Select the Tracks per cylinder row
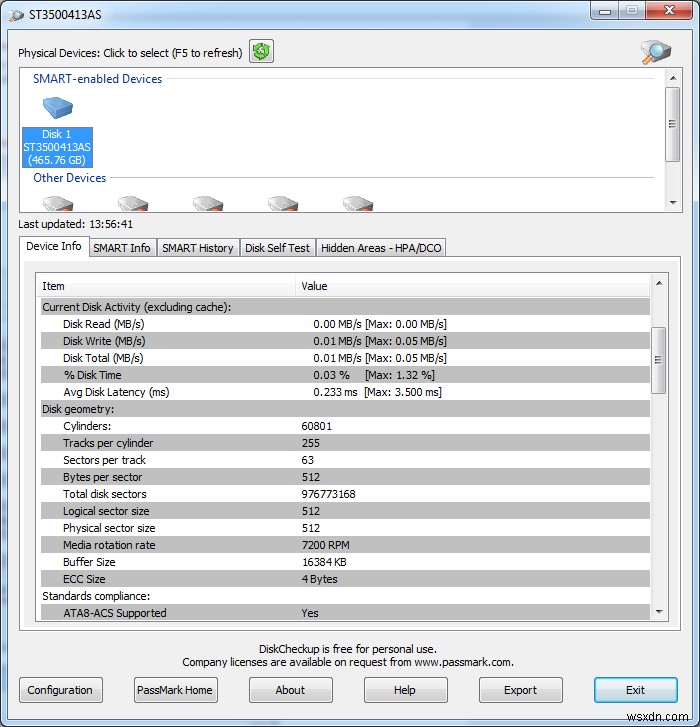 coord(345,443)
